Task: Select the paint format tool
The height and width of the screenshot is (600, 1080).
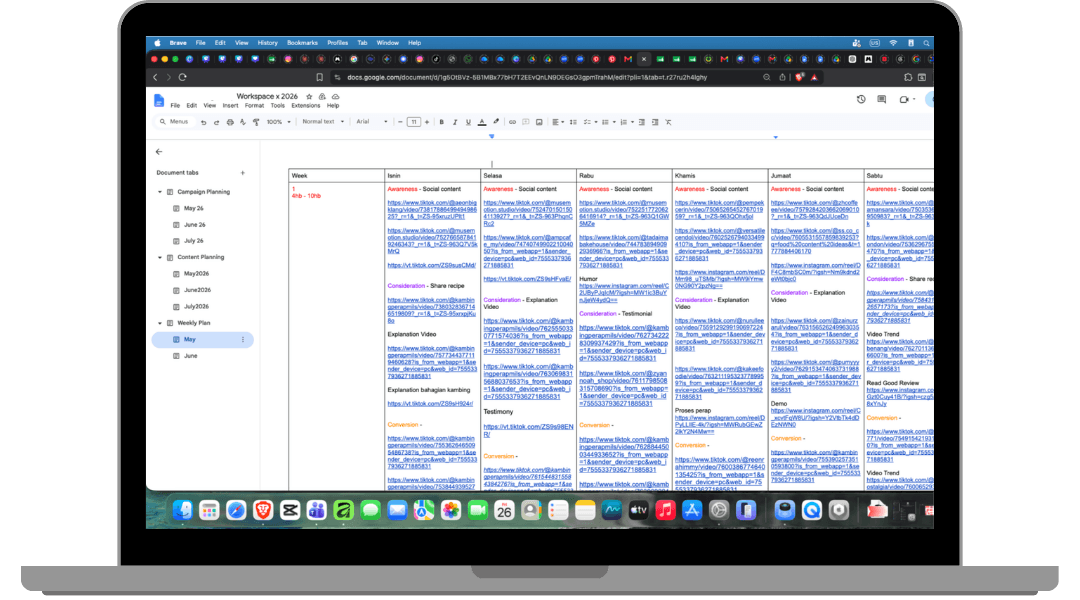Action: pyautogui.click(x=256, y=122)
